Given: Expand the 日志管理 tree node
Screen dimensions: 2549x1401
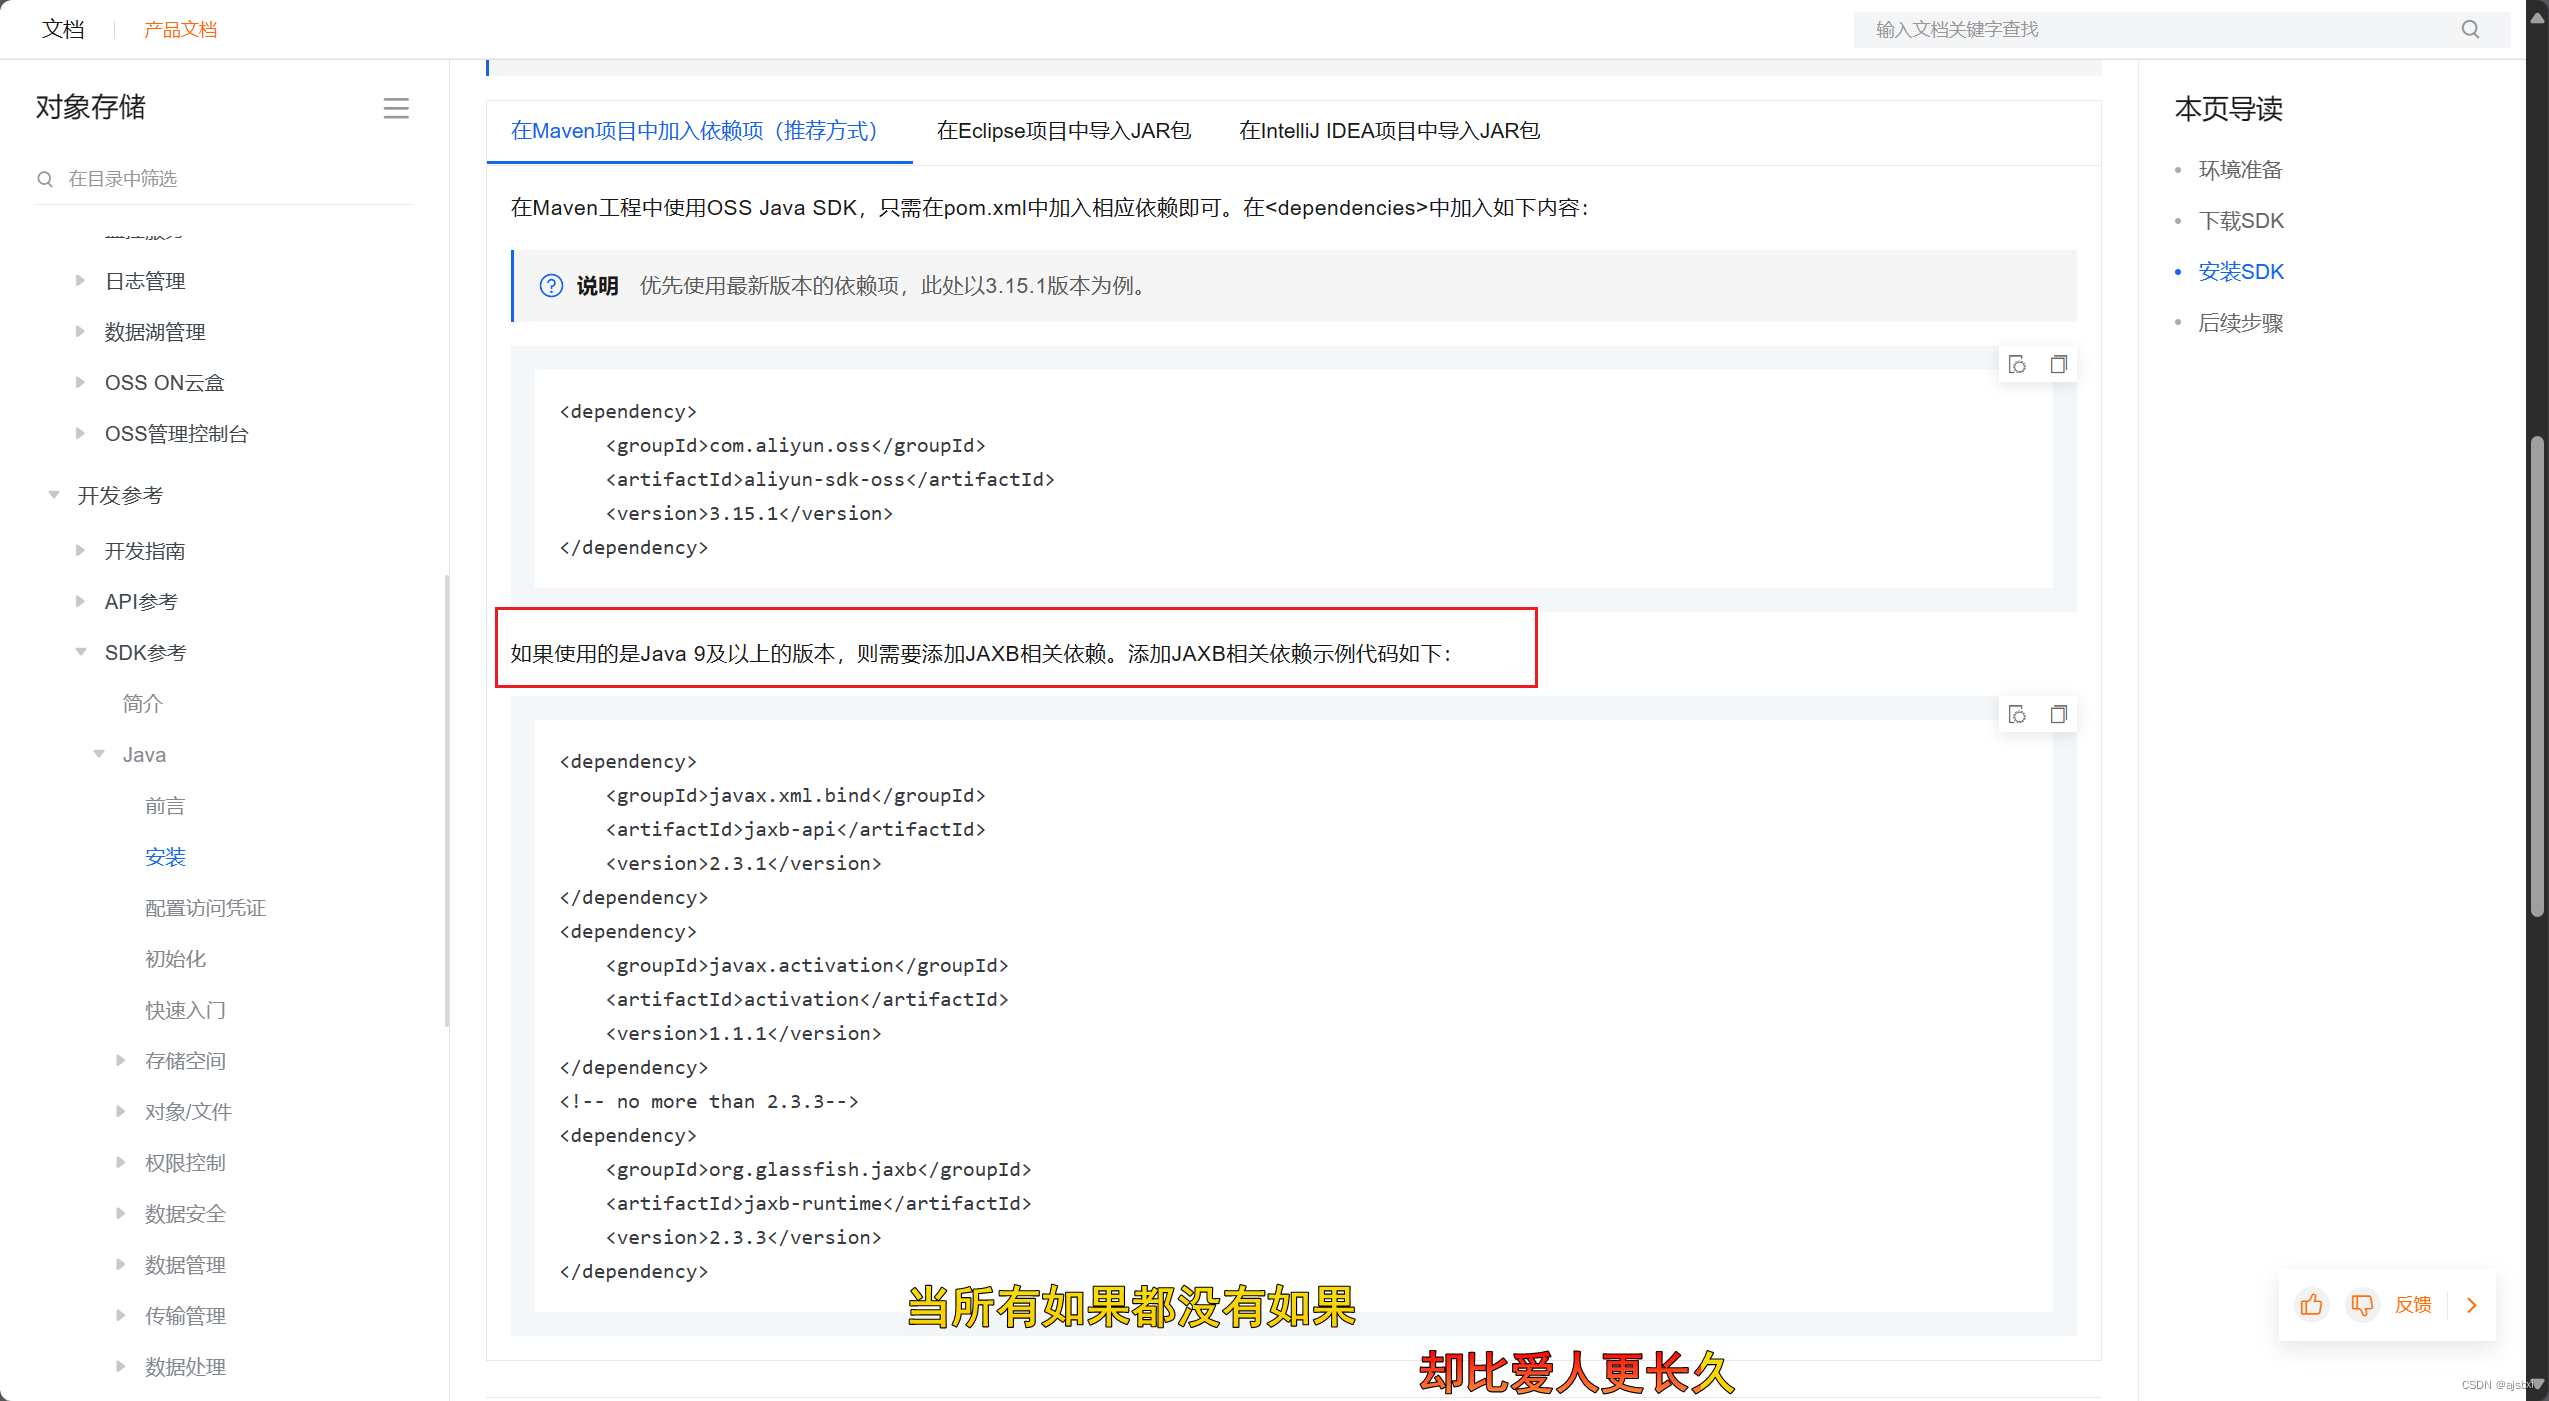Looking at the screenshot, I should (80, 281).
